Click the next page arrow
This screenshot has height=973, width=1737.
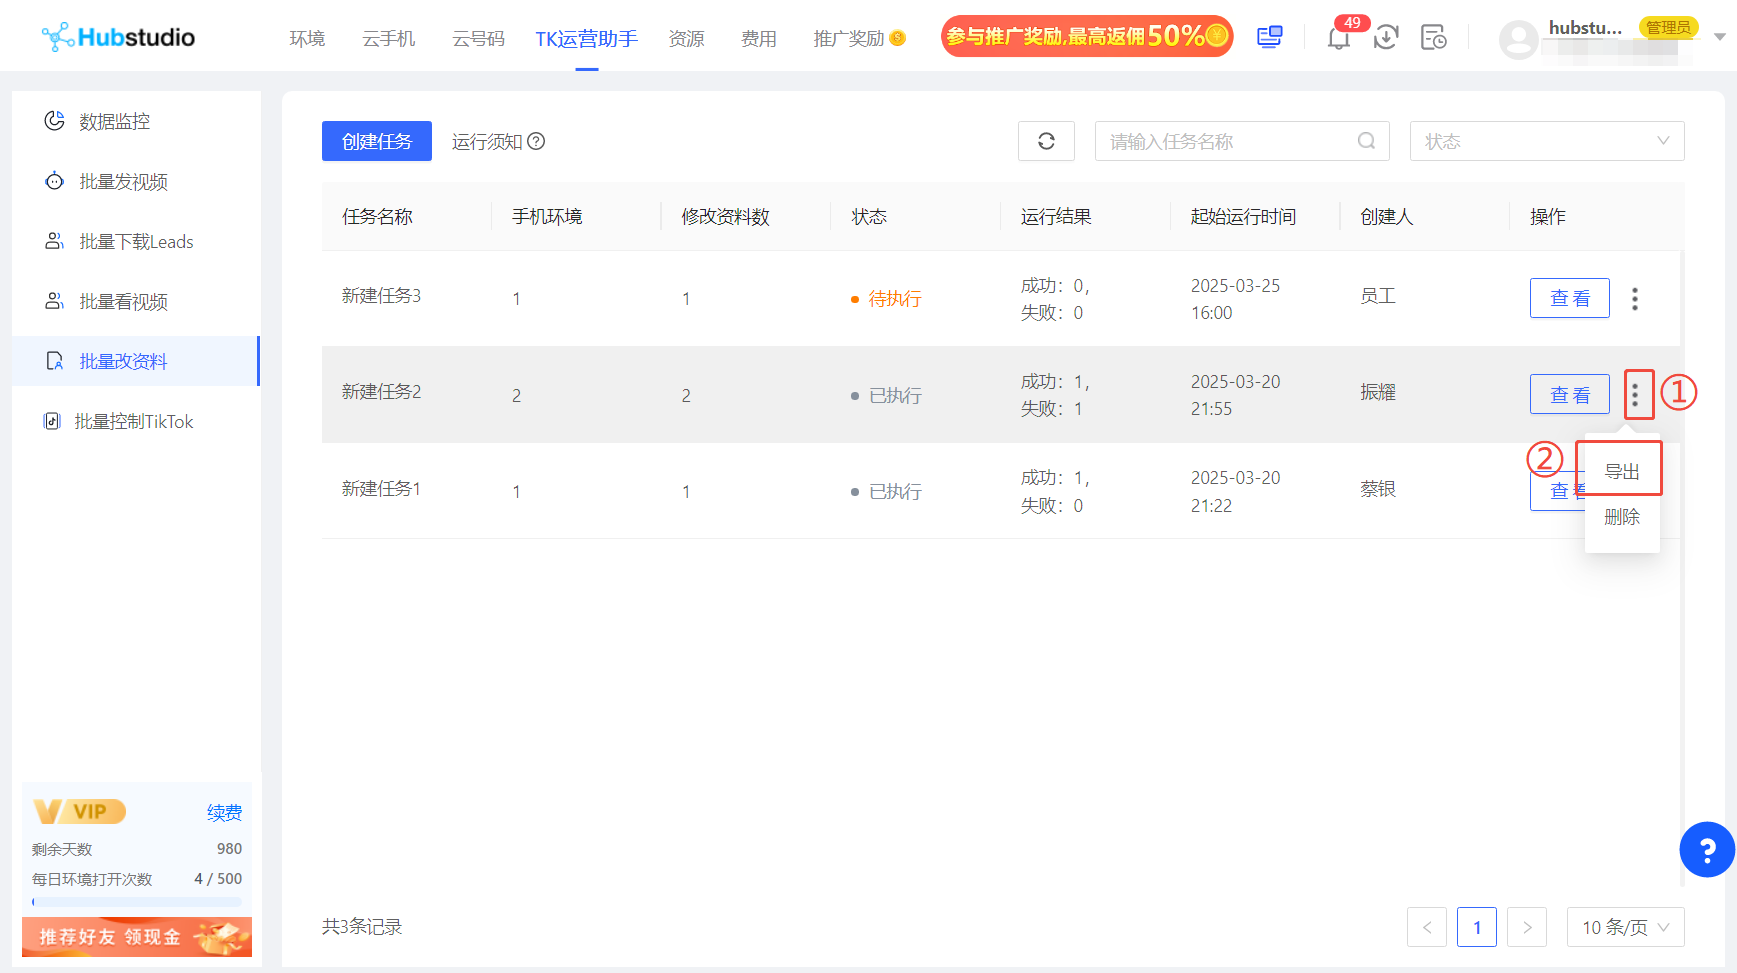tap(1527, 927)
